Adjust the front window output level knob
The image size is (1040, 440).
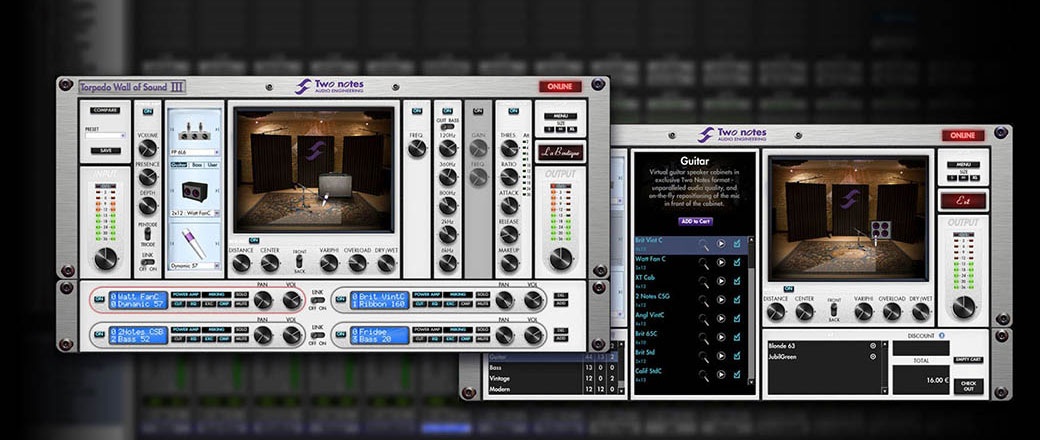tap(561, 258)
